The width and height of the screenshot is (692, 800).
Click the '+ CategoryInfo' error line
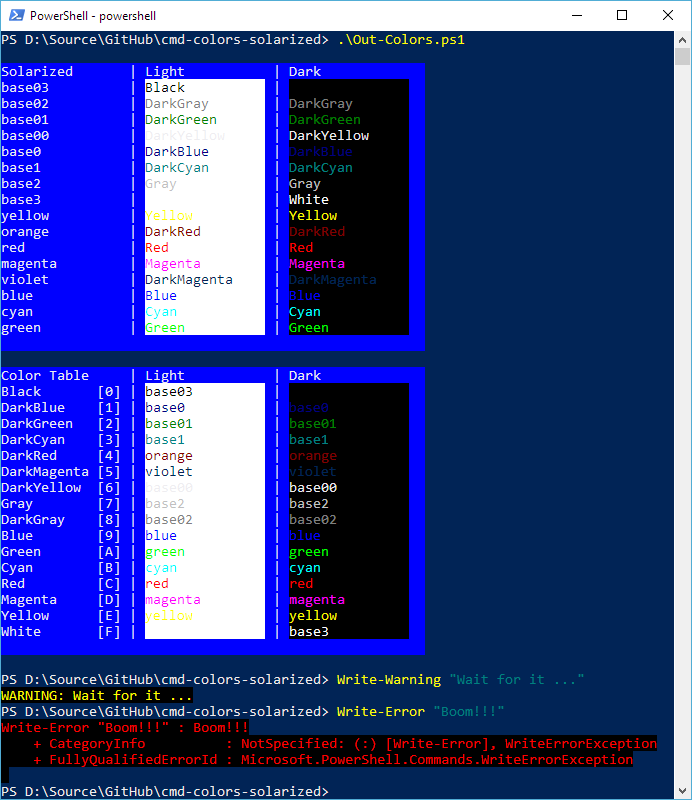345,744
